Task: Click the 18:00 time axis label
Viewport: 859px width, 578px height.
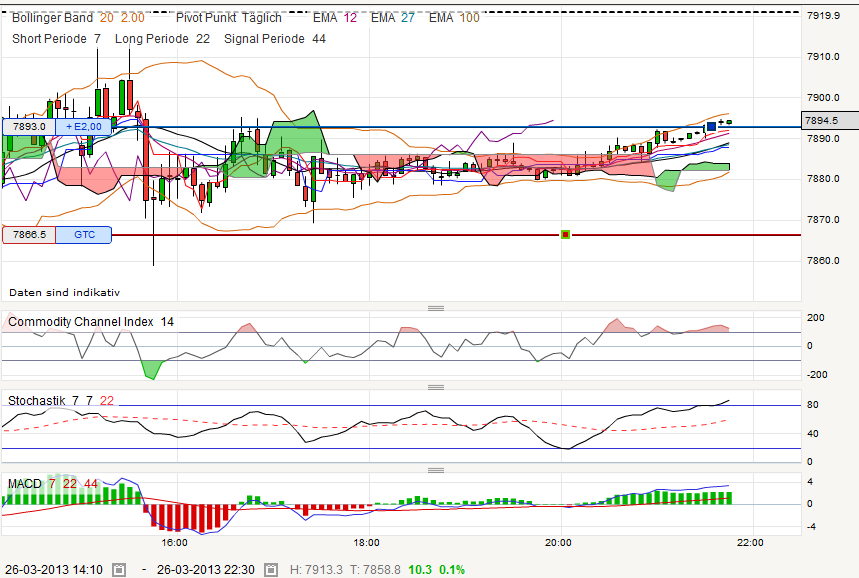Action: click(x=366, y=543)
